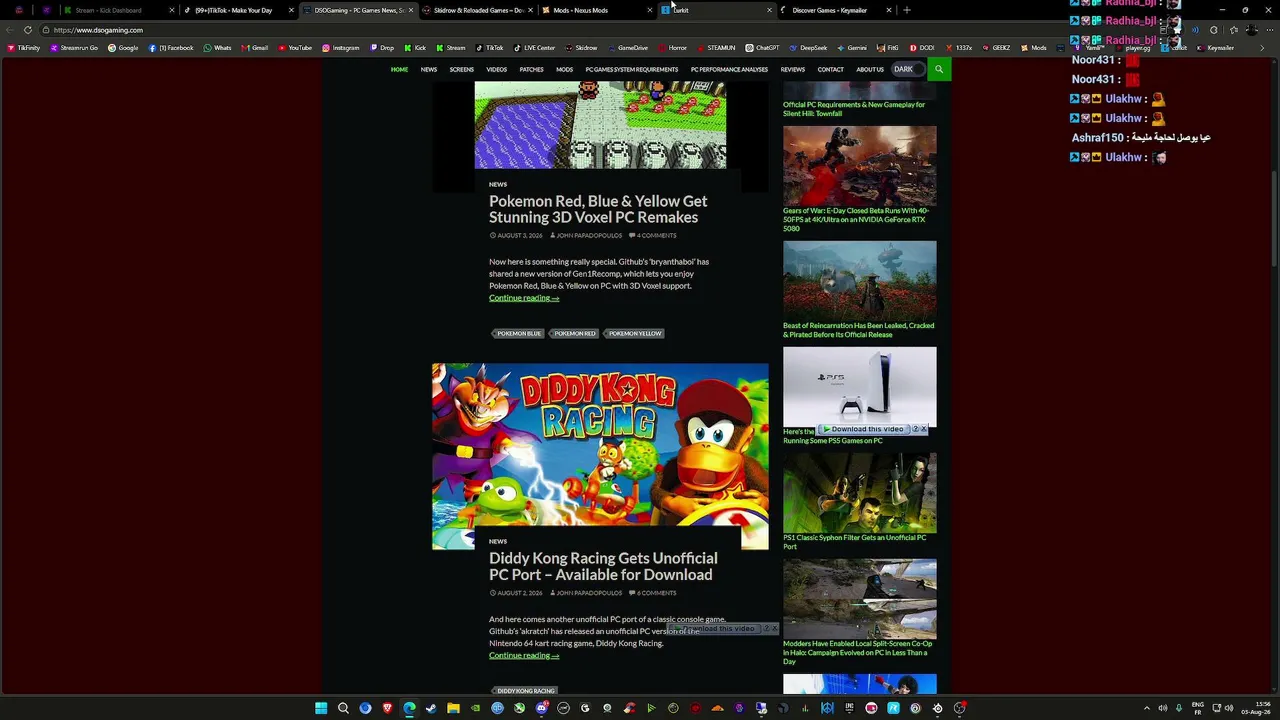Open File Explorer from the taskbar
This screenshot has height=720, width=1280.
point(453,708)
